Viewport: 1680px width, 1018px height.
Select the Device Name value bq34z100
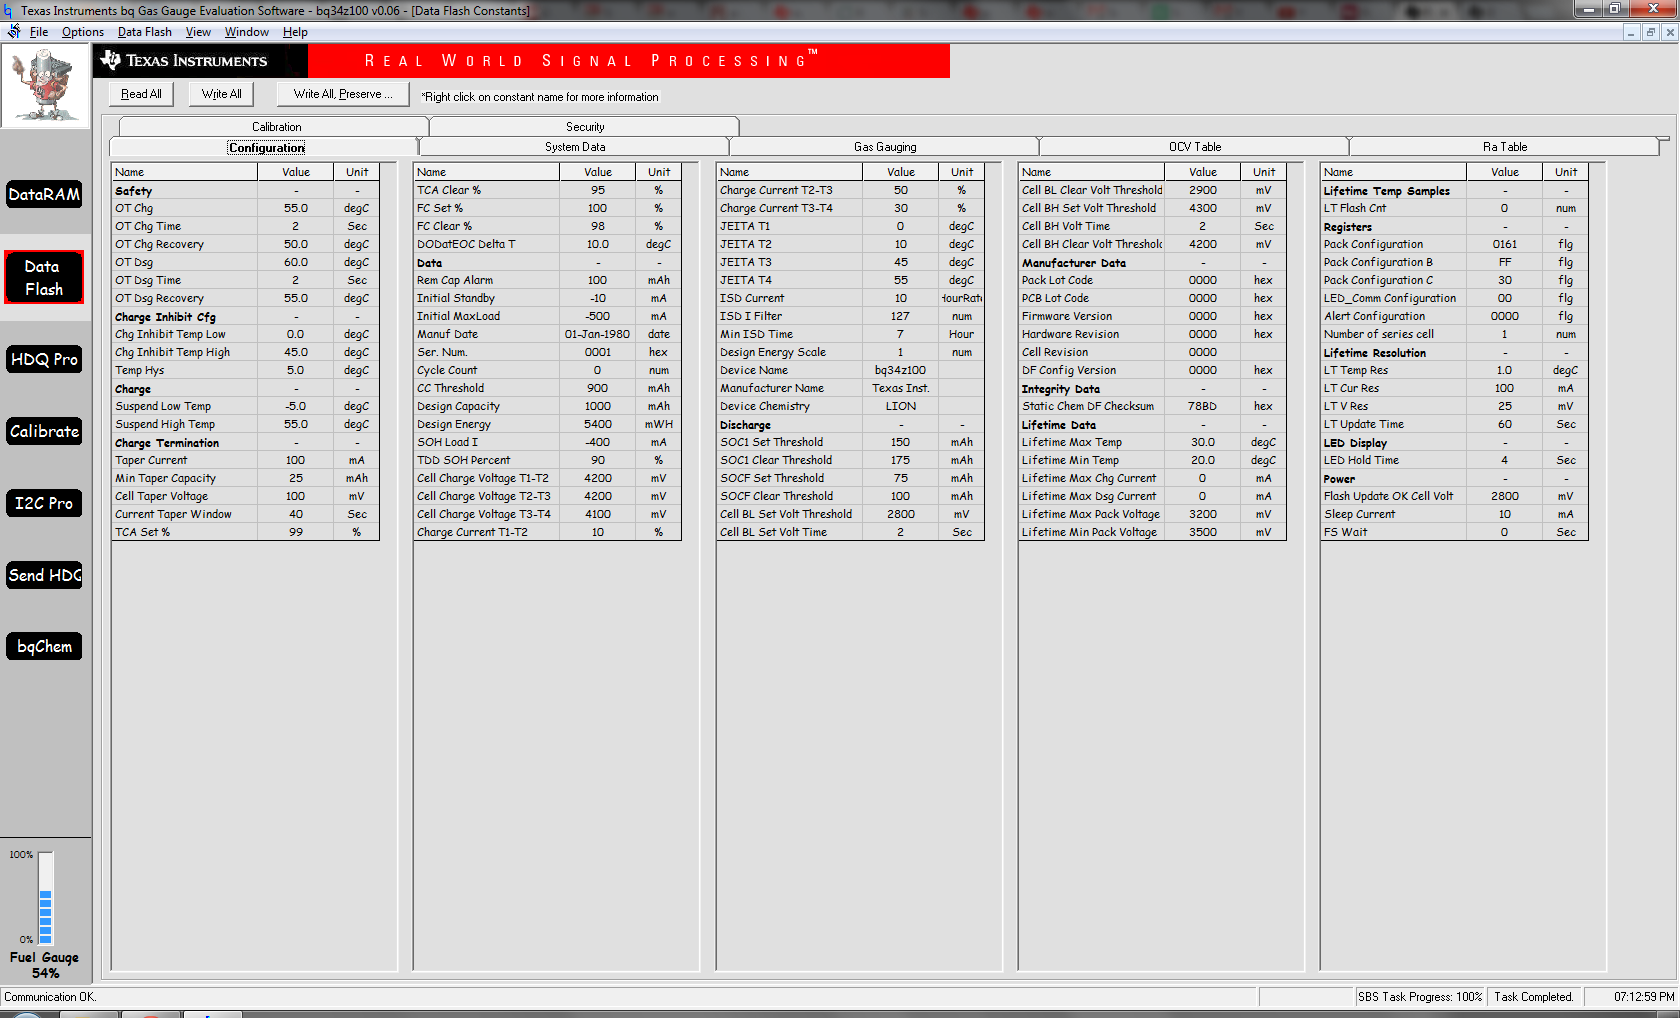pyautogui.click(x=901, y=370)
